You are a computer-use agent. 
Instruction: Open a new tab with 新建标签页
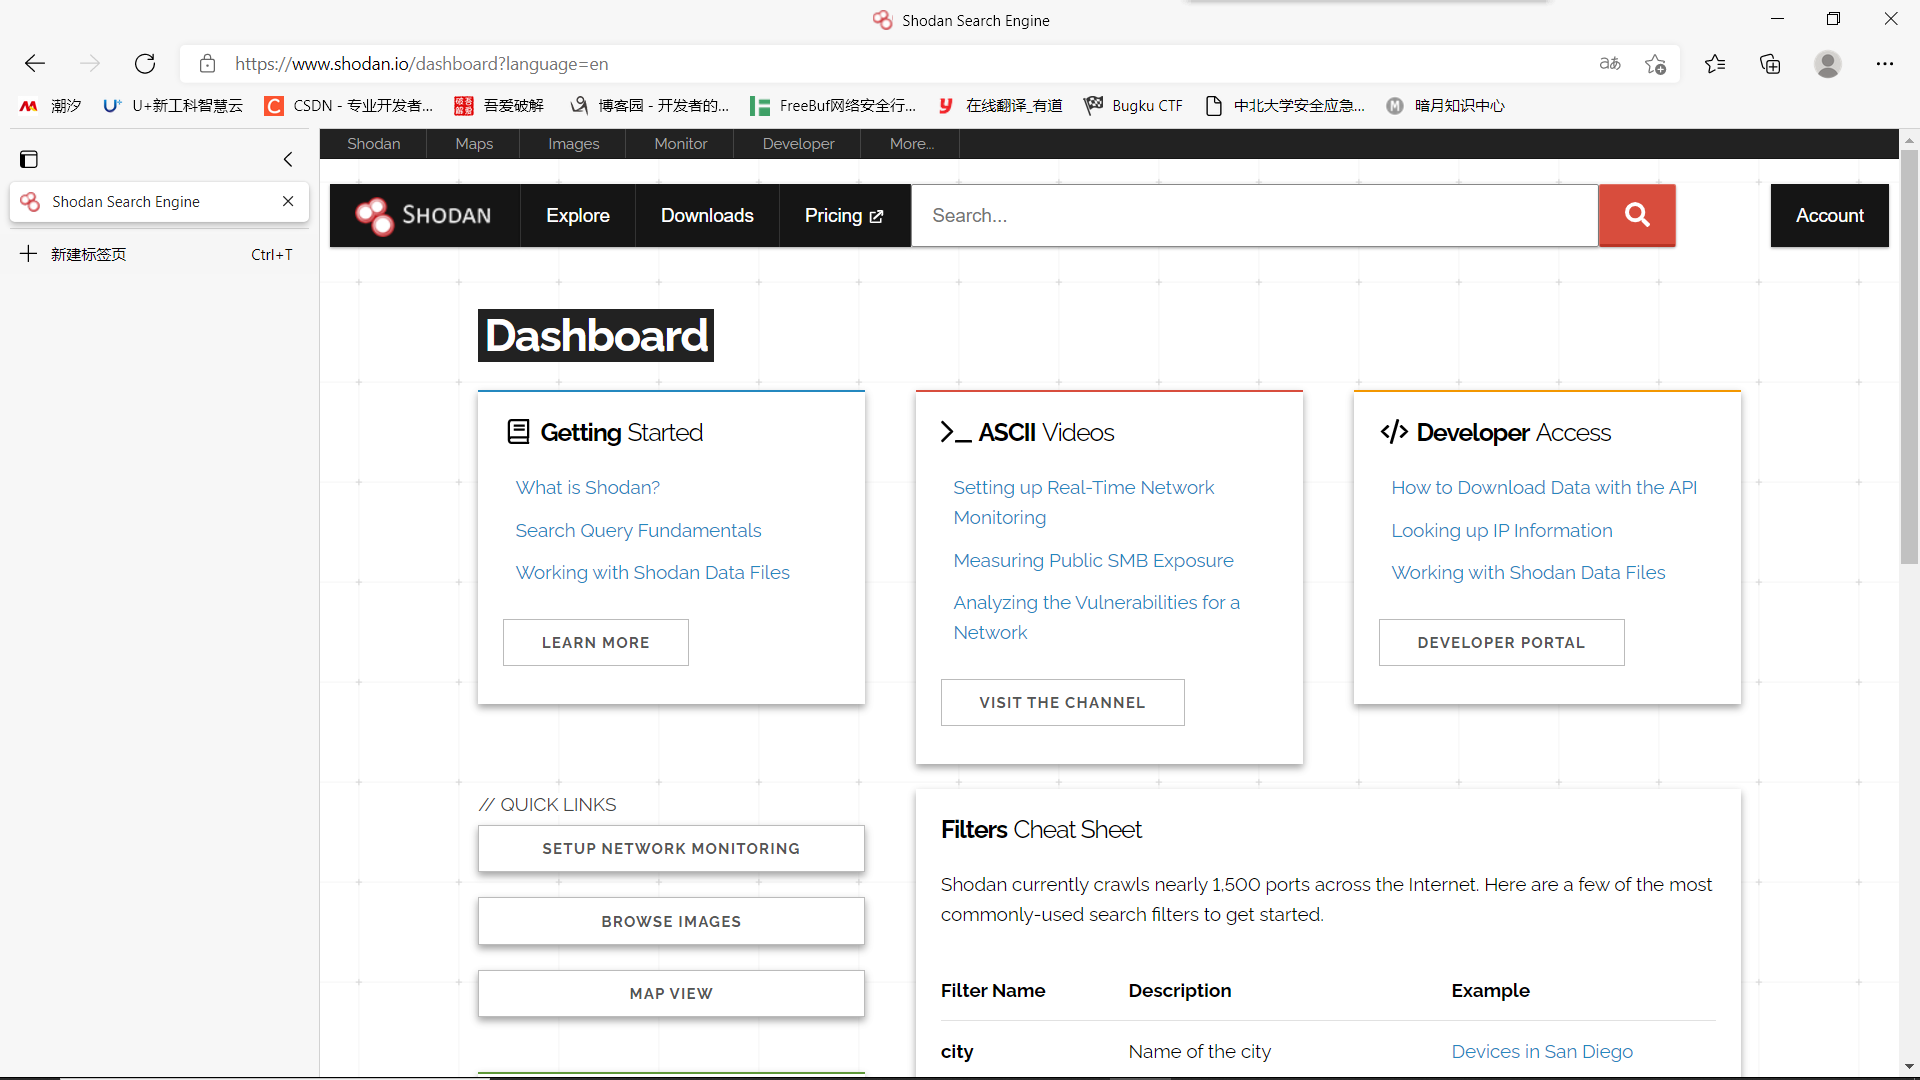(x=159, y=254)
